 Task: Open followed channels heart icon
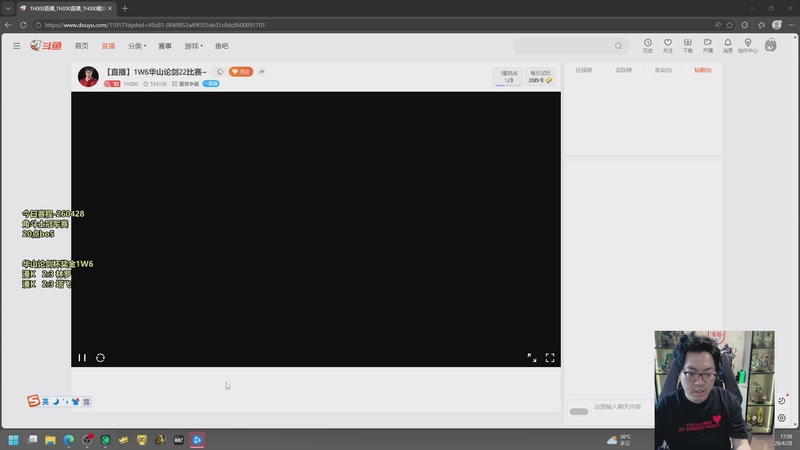(667, 45)
